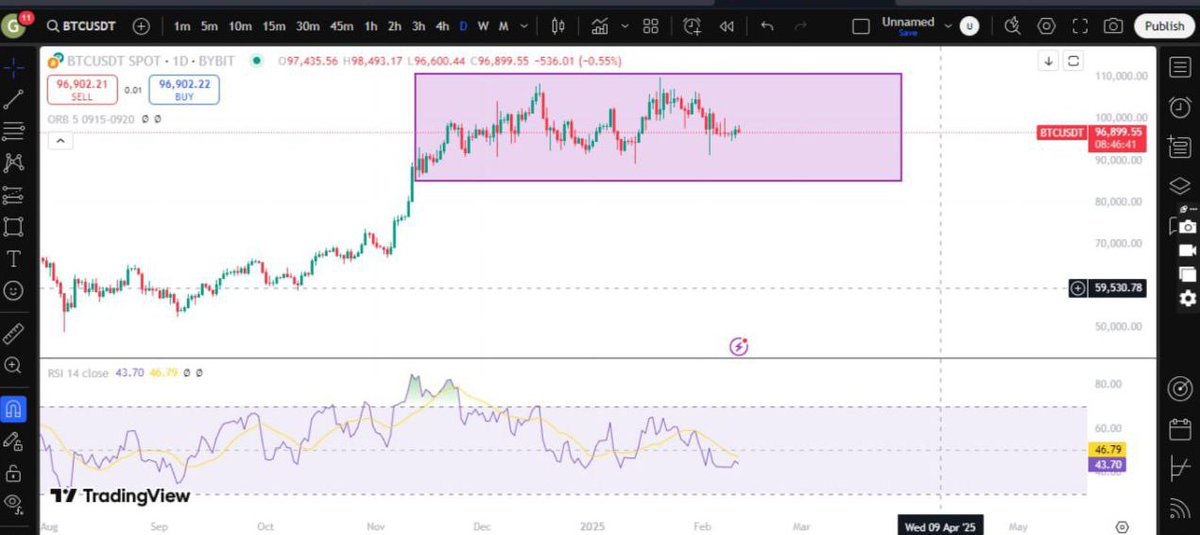Open the Watchlist panel icon
The width and height of the screenshot is (1200, 535).
point(1179,67)
